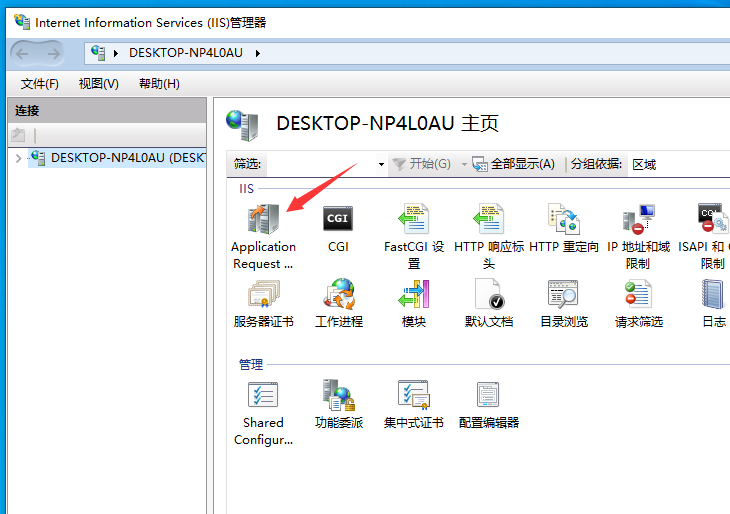Viewport: 730px width, 514px height.
Task: Open 默认文档 feature icon
Action: (488, 295)
